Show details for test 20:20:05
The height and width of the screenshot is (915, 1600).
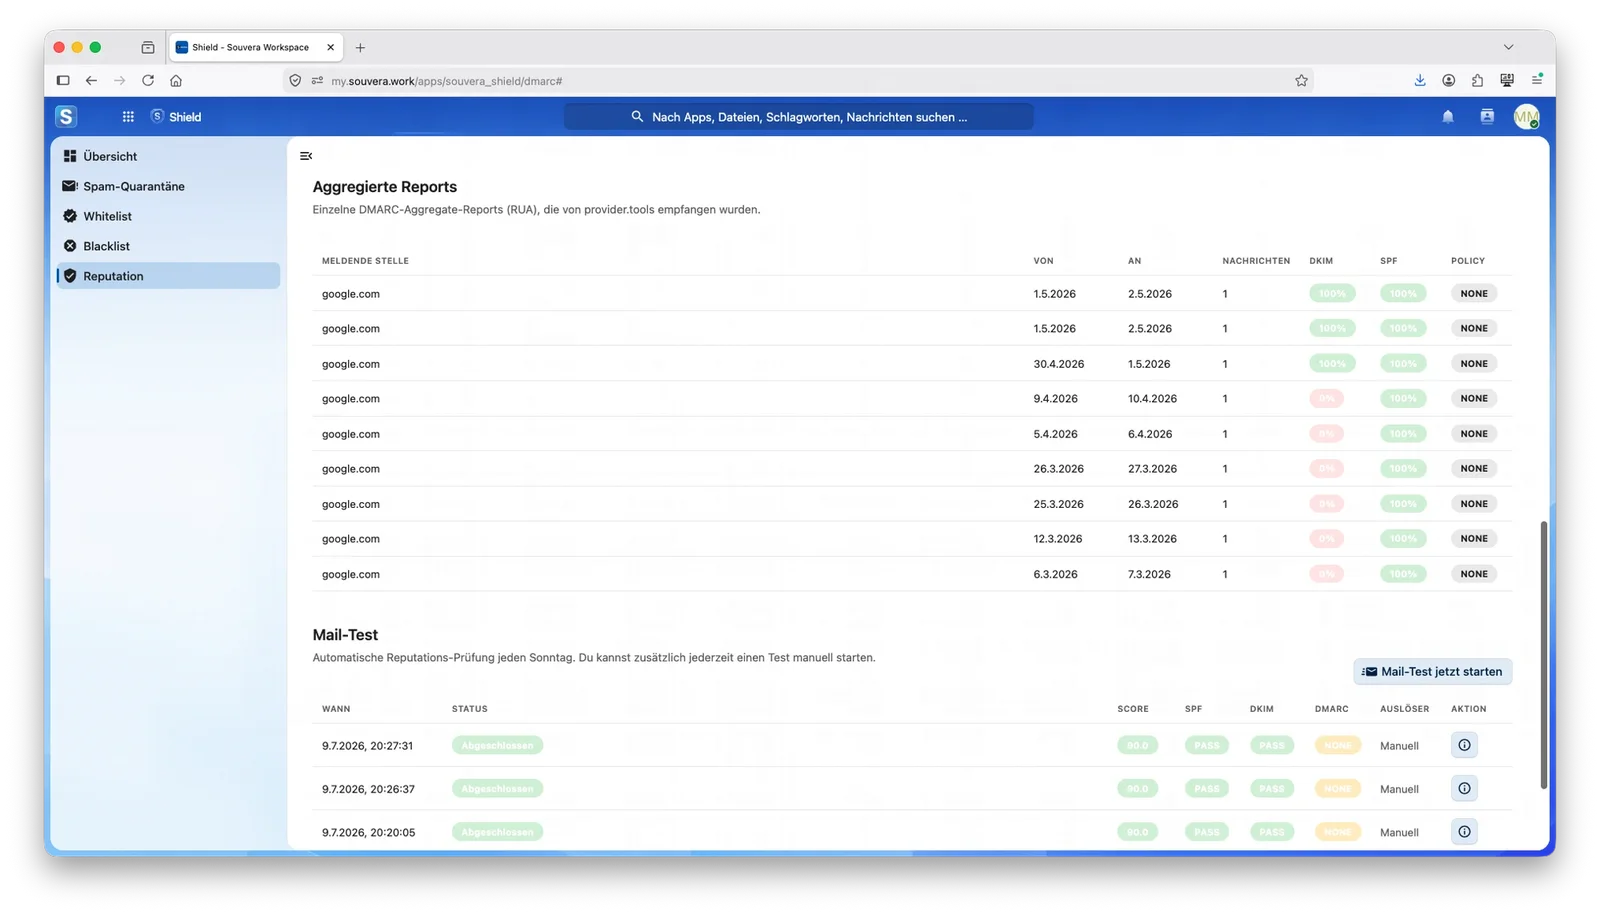(1464, 831)
